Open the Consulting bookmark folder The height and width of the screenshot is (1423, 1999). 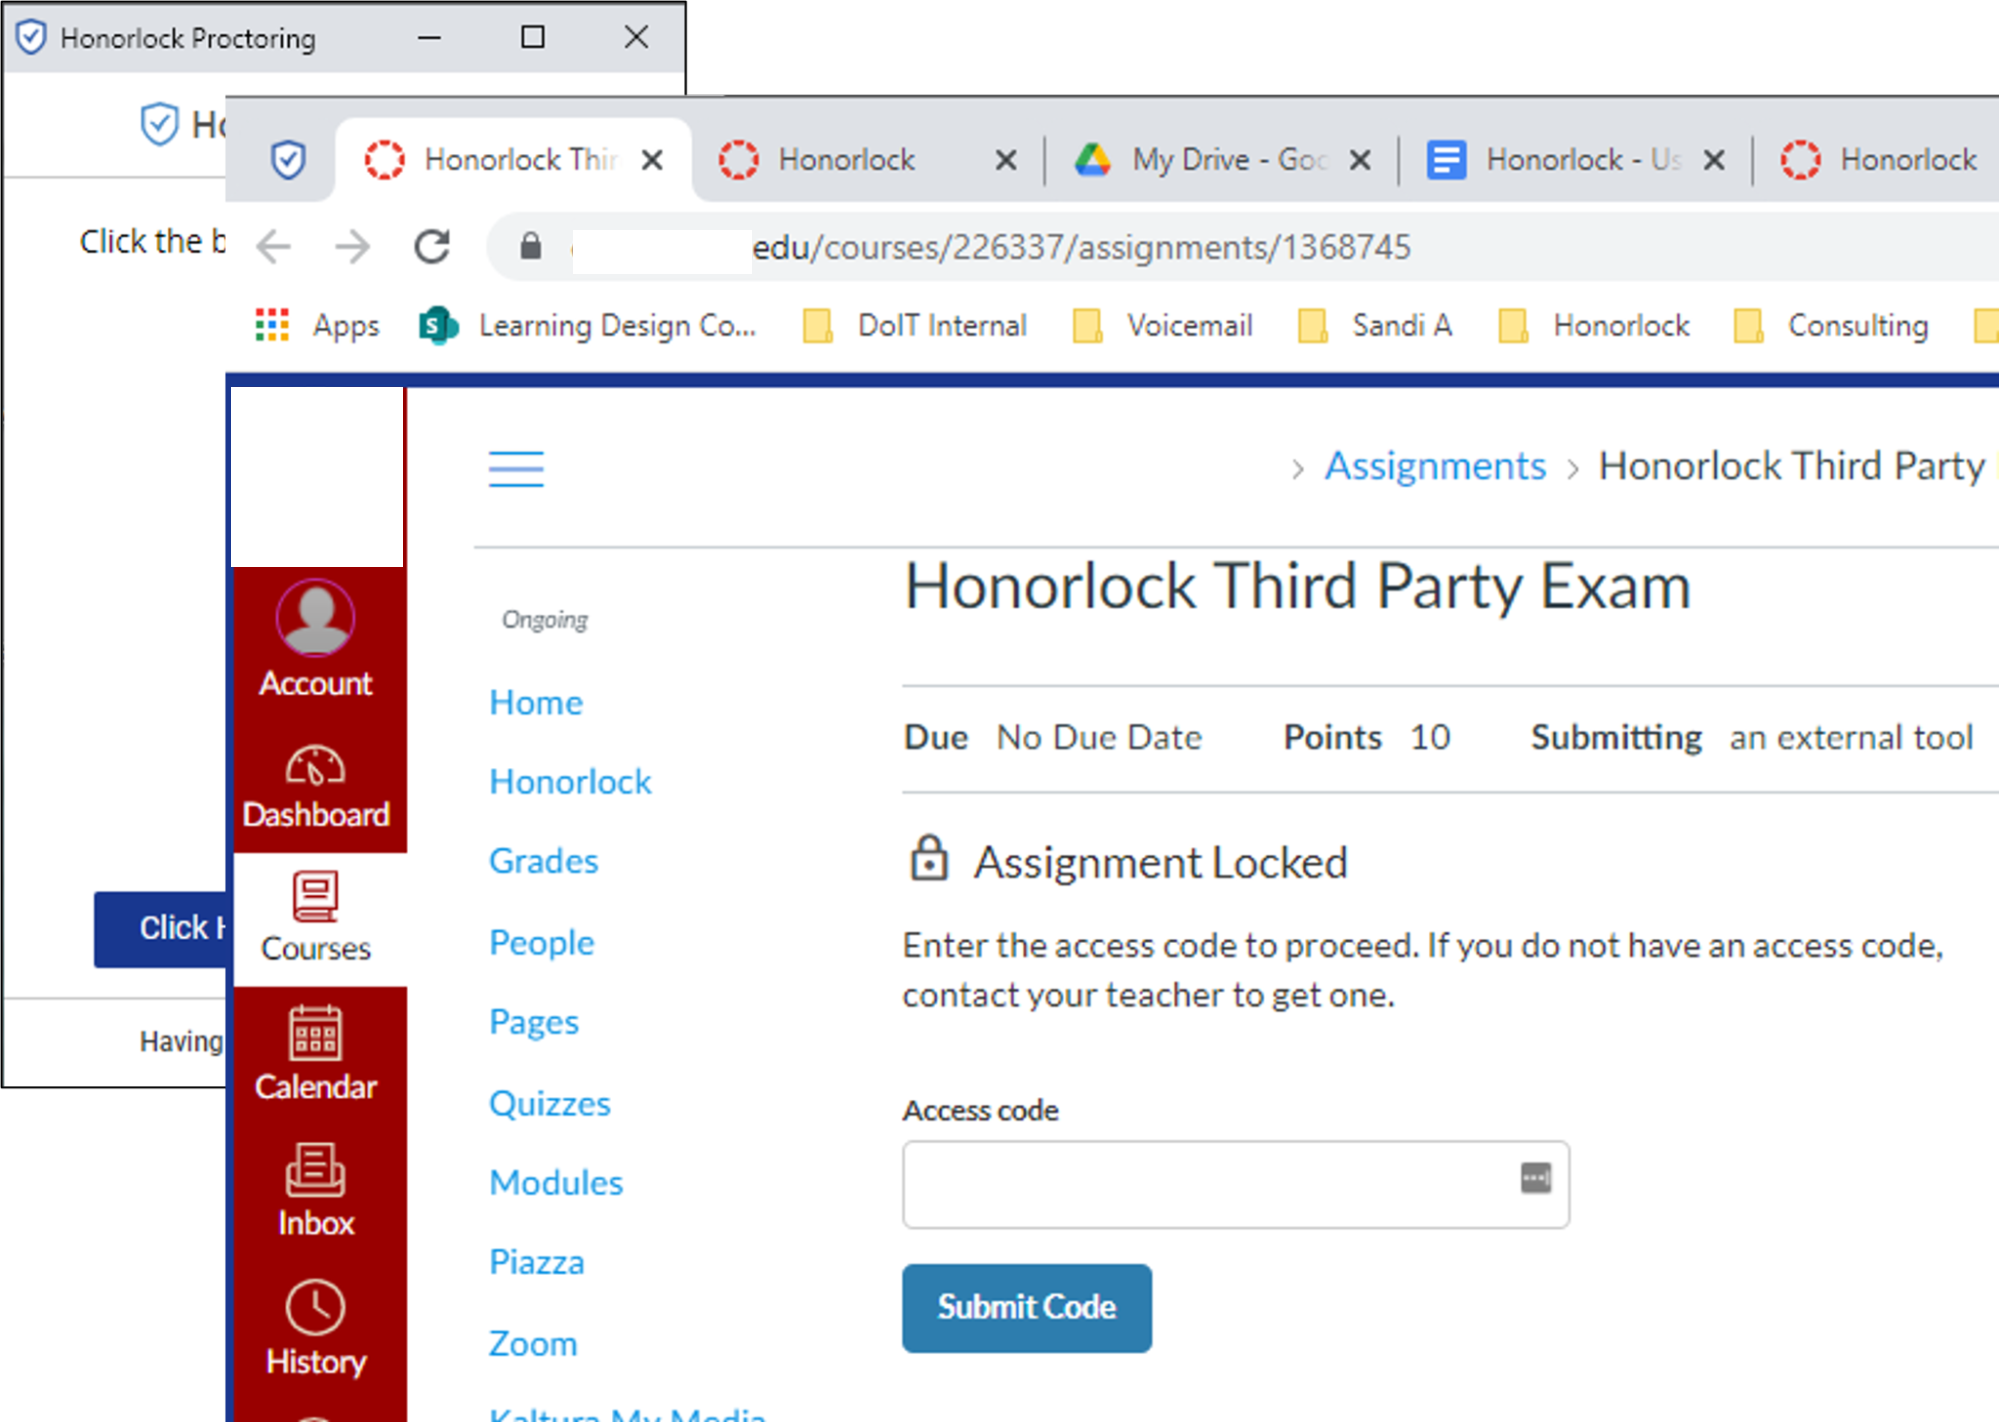1832,325
